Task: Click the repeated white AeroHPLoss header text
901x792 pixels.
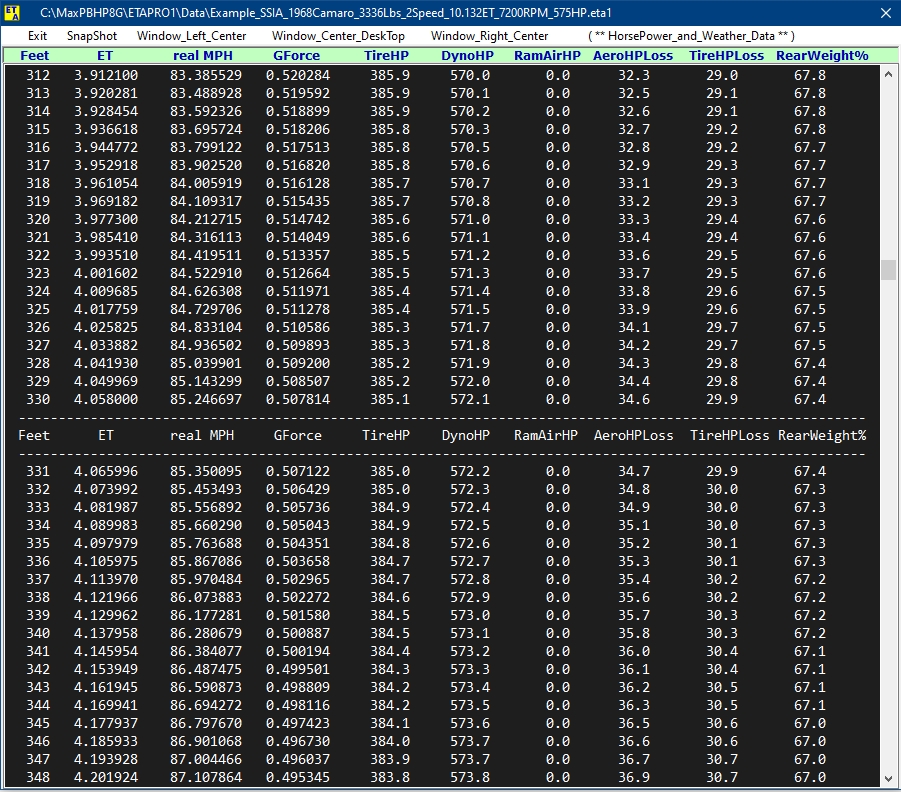Action: [x=633, y=436]
